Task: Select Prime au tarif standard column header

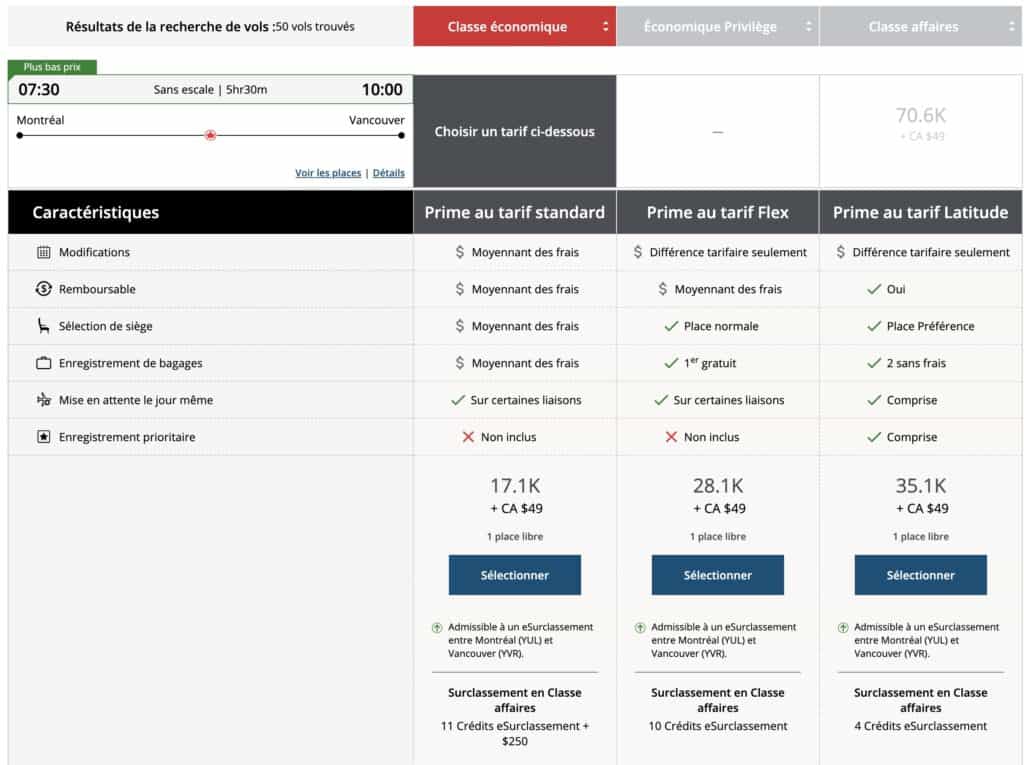Action: [514, 212]
